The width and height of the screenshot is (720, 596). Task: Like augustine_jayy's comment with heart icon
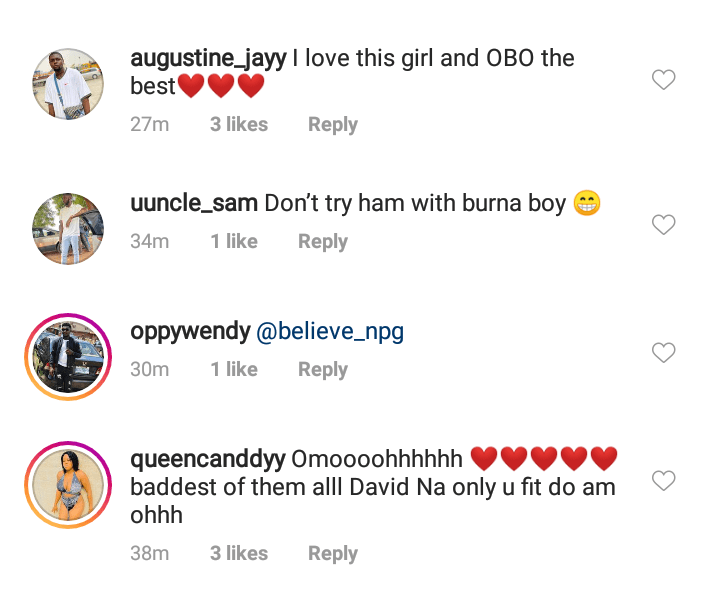(664, 80)
